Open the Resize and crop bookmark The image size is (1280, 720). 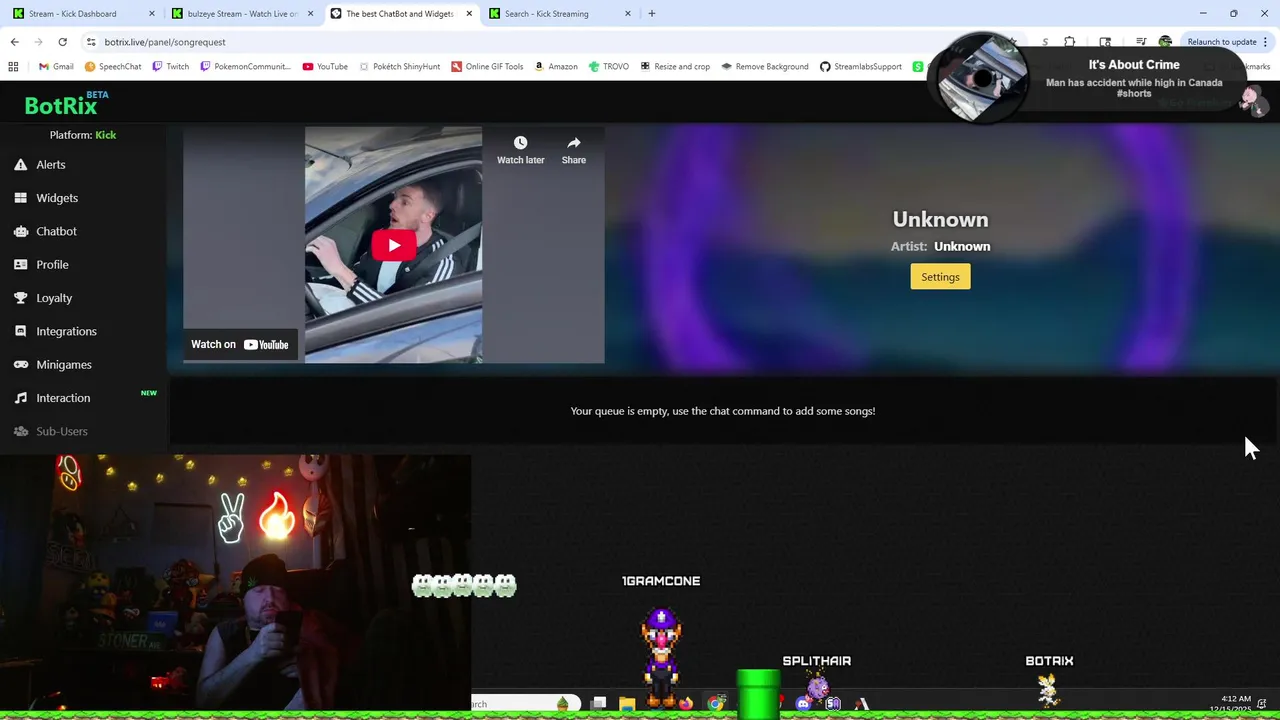point(675,67)
